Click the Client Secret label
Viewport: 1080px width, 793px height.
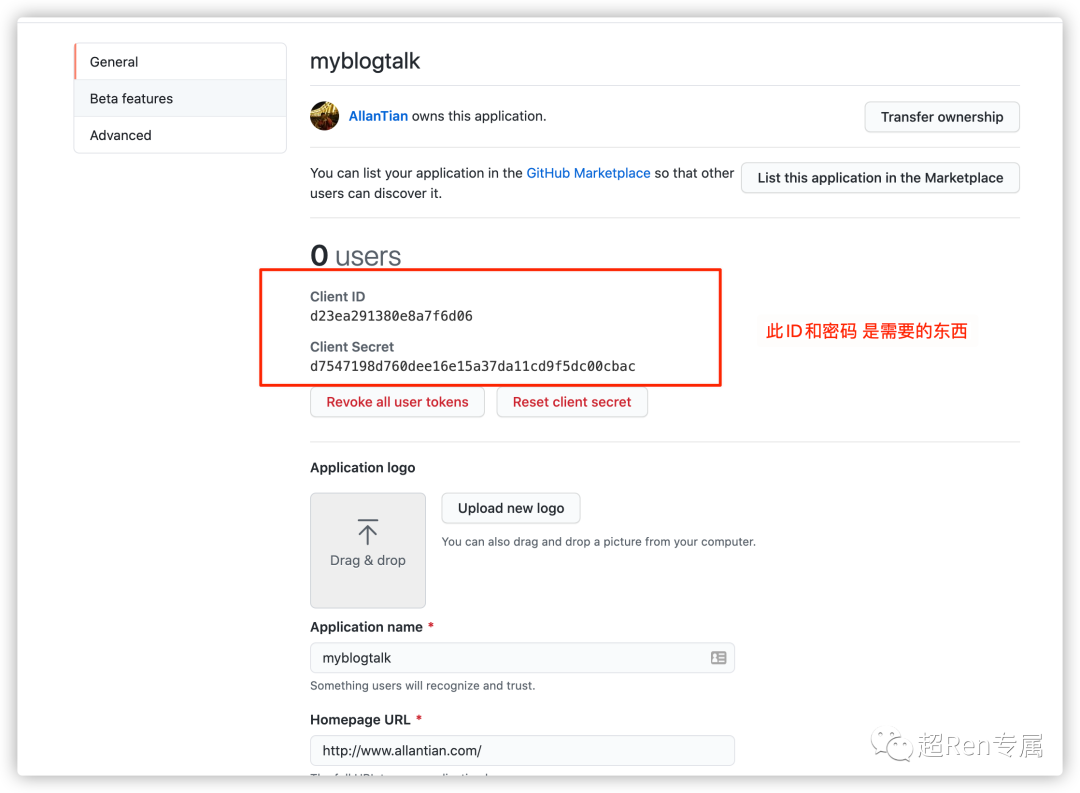pos(352,347)
